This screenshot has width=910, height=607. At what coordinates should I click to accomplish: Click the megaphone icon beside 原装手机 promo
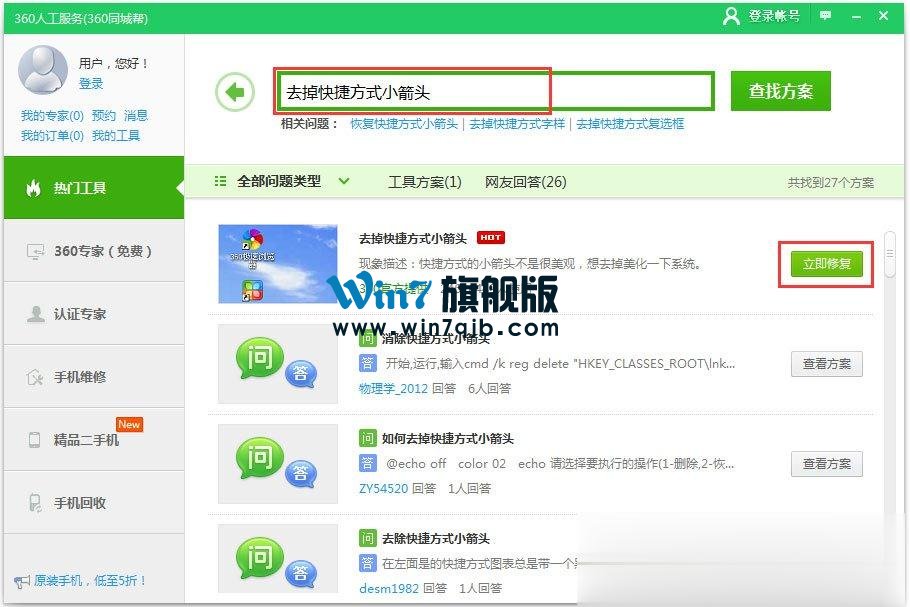21,581
